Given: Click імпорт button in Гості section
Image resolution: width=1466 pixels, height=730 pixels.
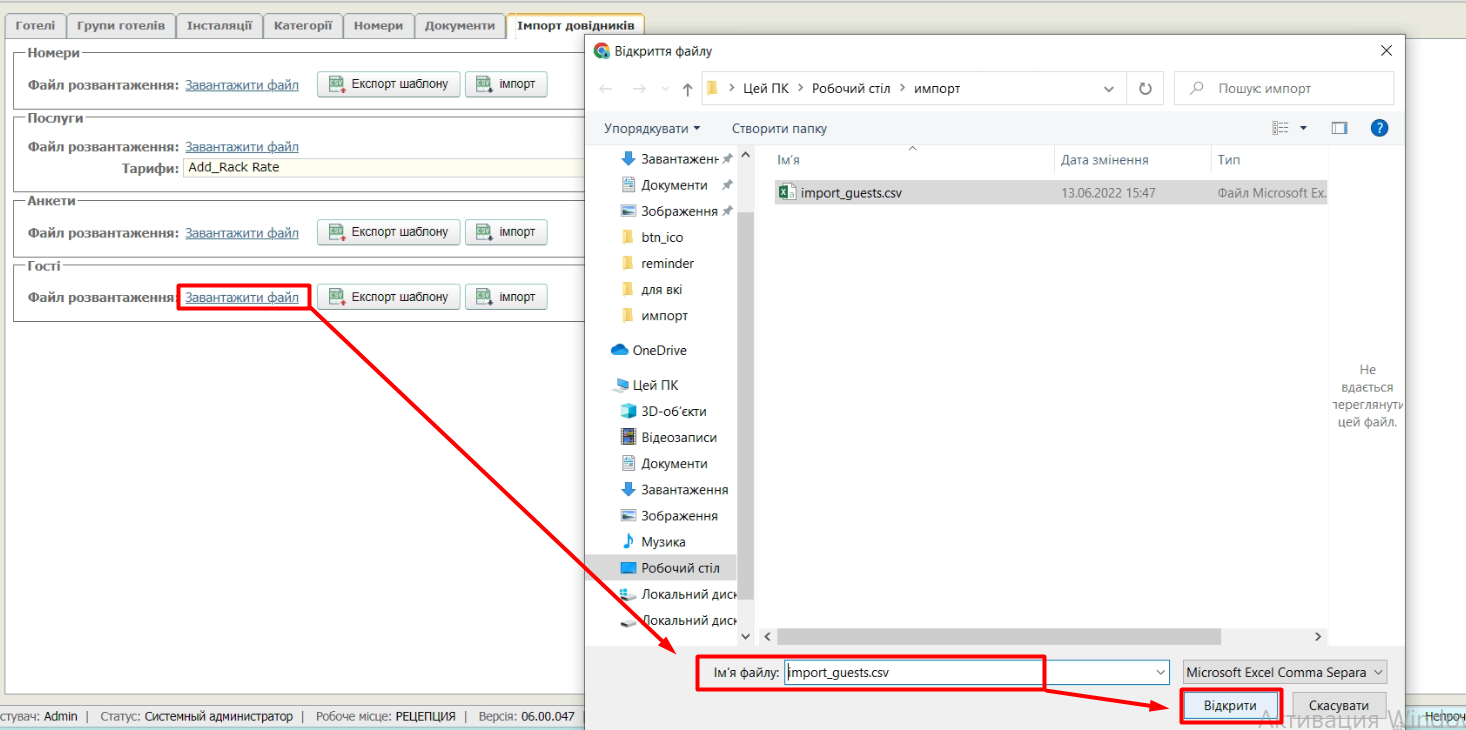Looking at the screenshot, I should click(506, 297).
